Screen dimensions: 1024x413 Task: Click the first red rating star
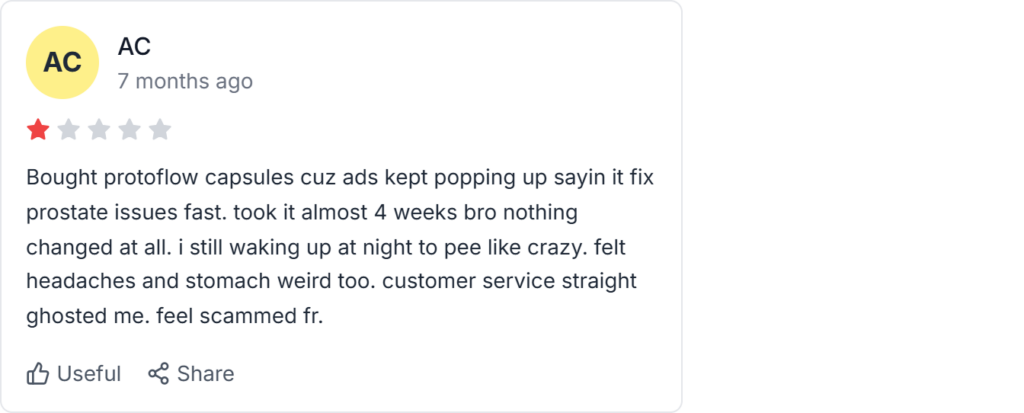coord(38,129)
